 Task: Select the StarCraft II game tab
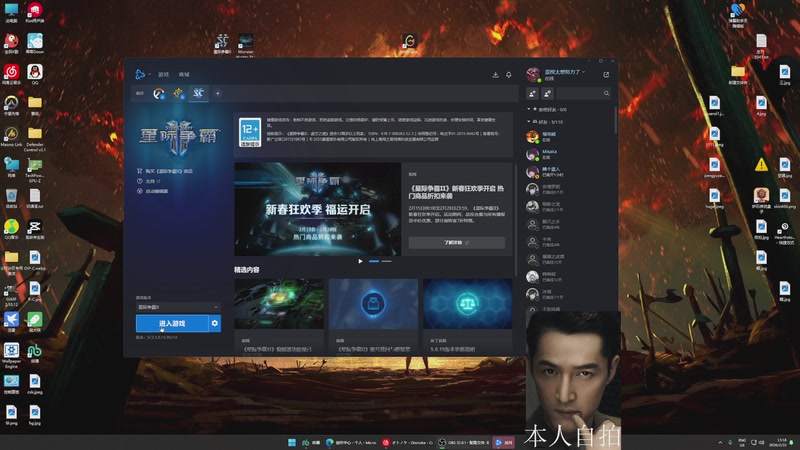[198, 93]
